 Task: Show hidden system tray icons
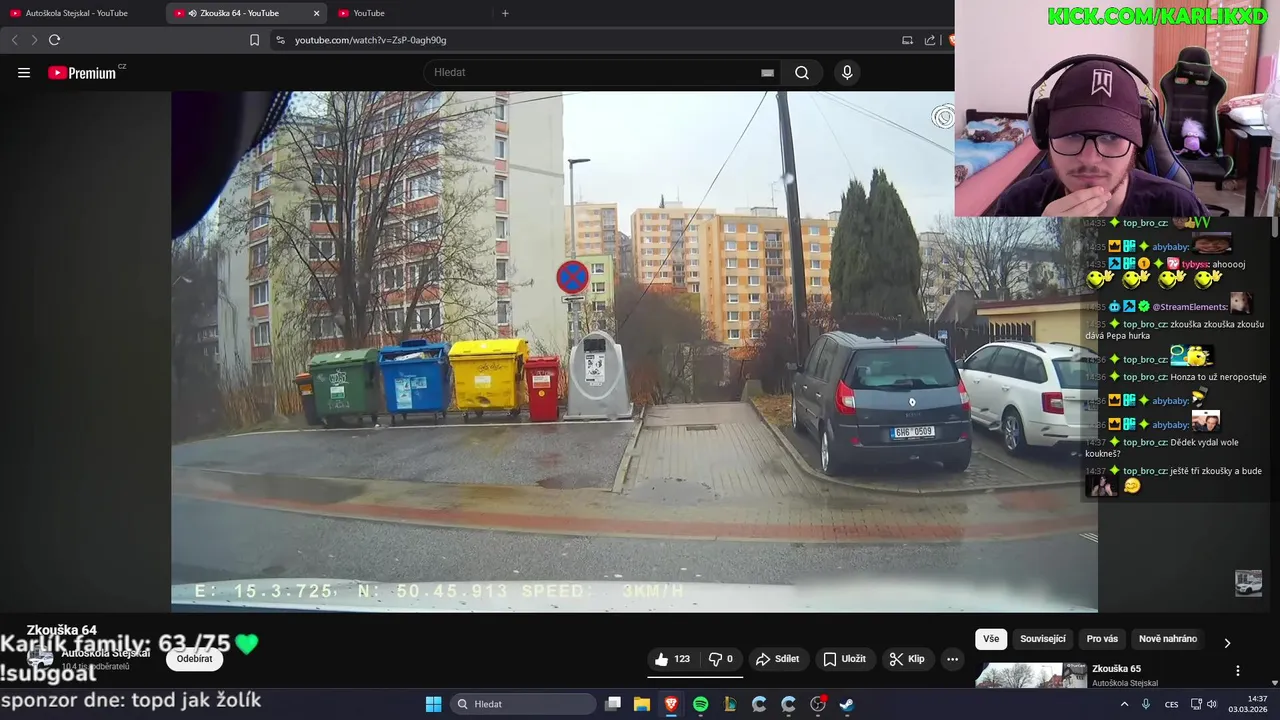pos(1124,704)
